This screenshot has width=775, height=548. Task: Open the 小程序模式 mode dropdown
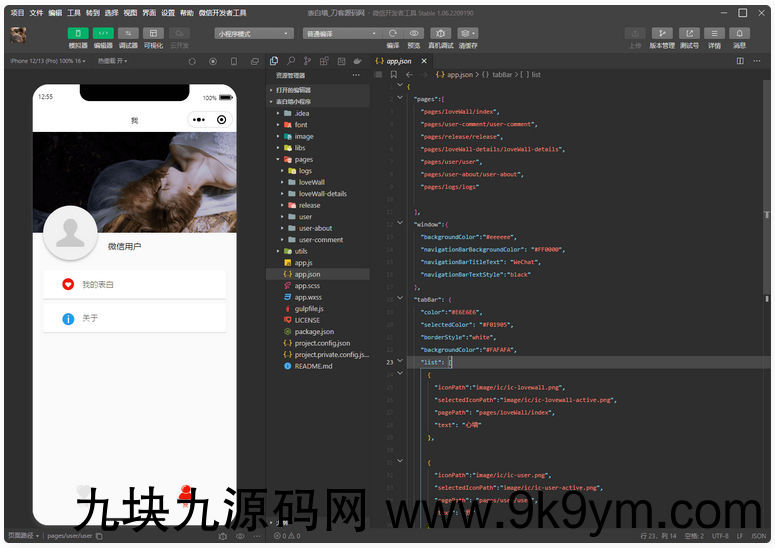[x=253, y=33]
